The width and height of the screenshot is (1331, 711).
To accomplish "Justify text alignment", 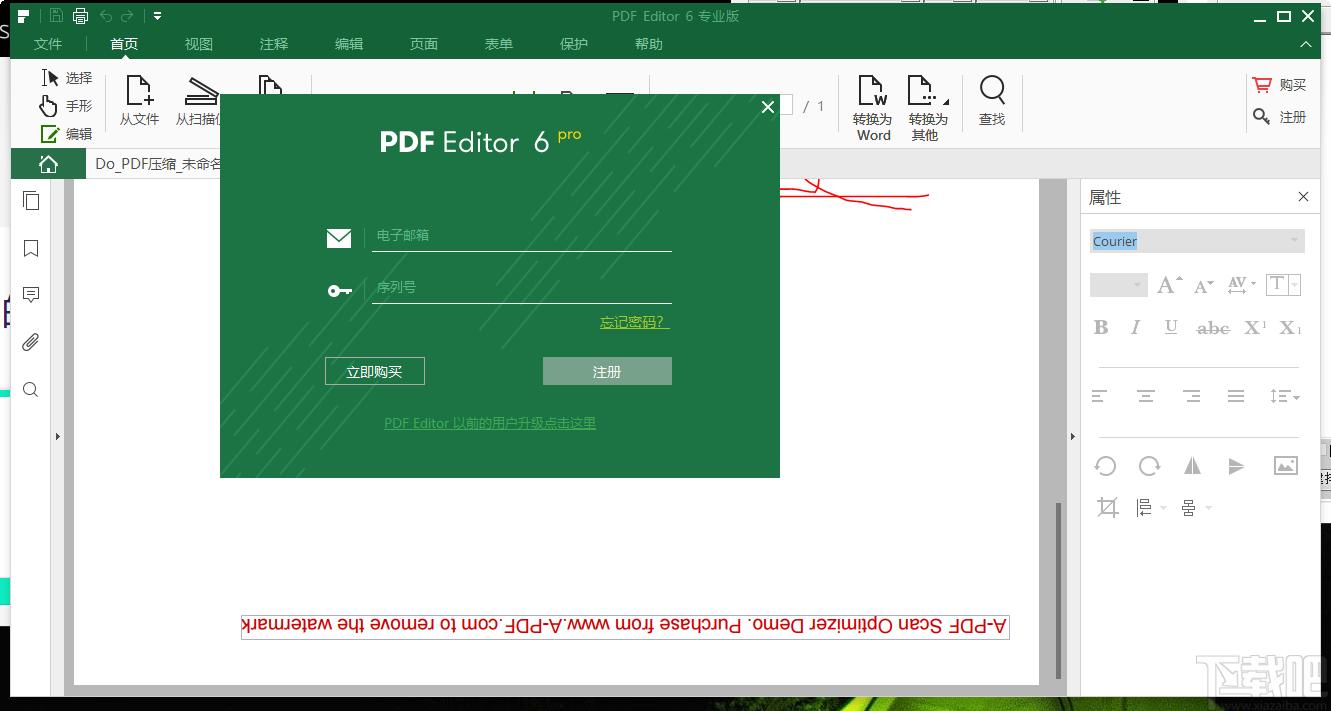I will 1236,397.
